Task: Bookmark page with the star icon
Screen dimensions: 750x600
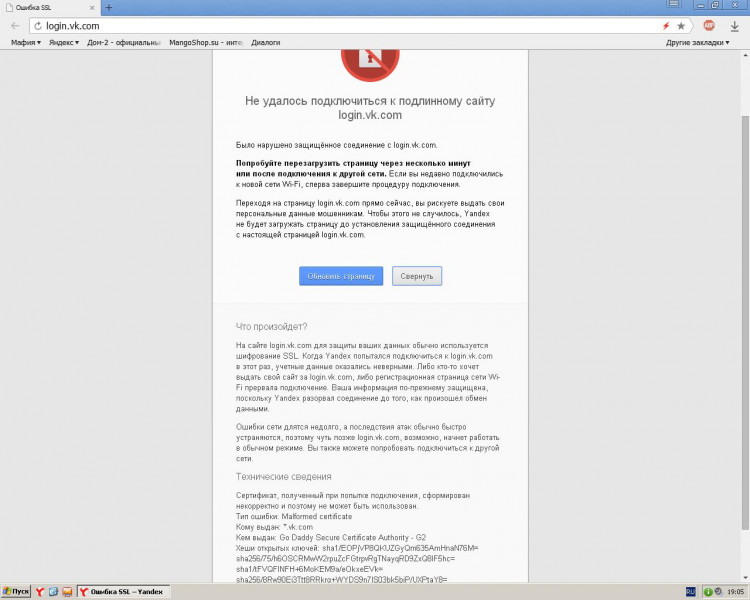Action: [681, 26]
